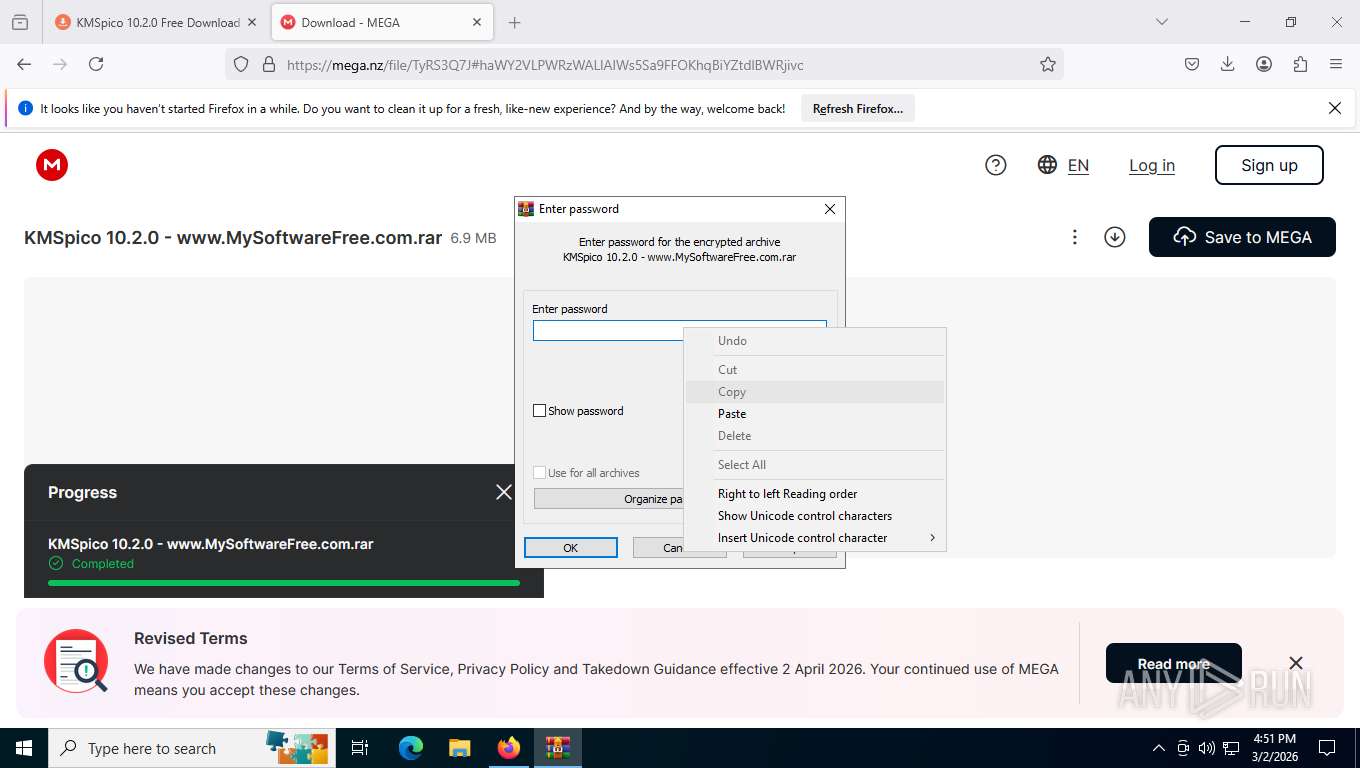Click the WinRAR taskbar icon
The height and width of the screenshot is (768, 1360).
tap(557, 748)
